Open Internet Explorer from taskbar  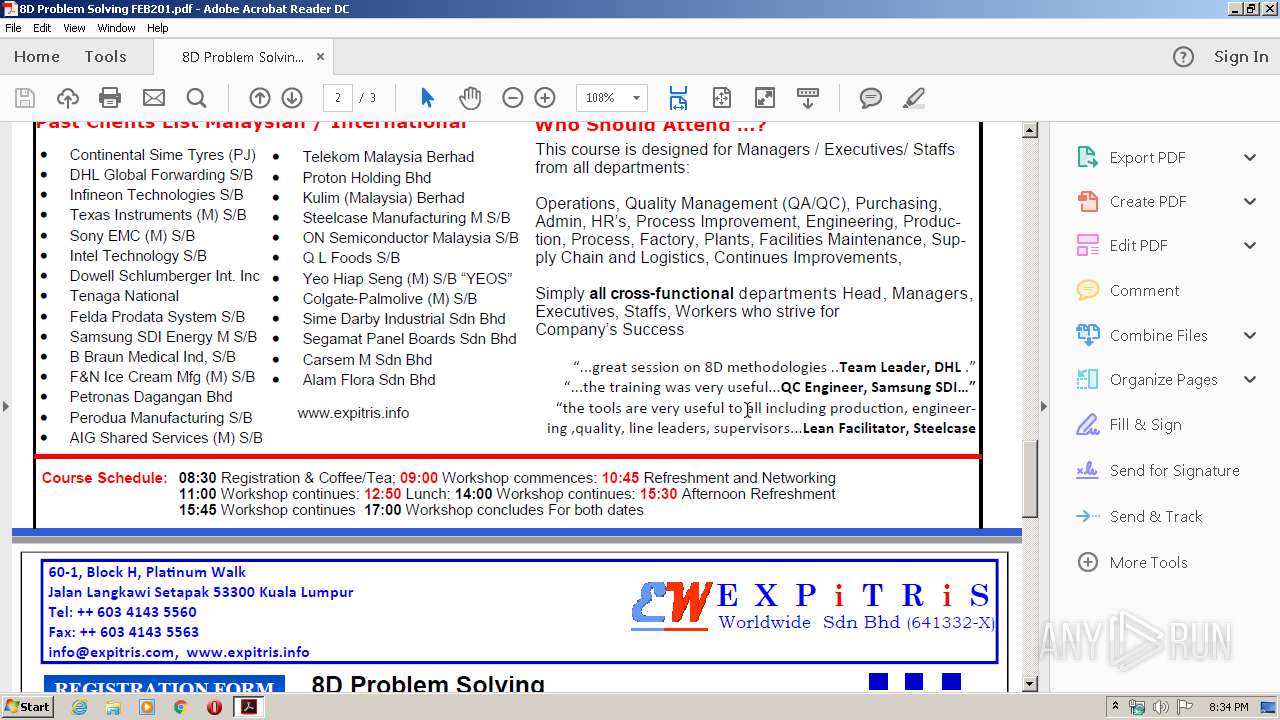(x=79, y=707)
